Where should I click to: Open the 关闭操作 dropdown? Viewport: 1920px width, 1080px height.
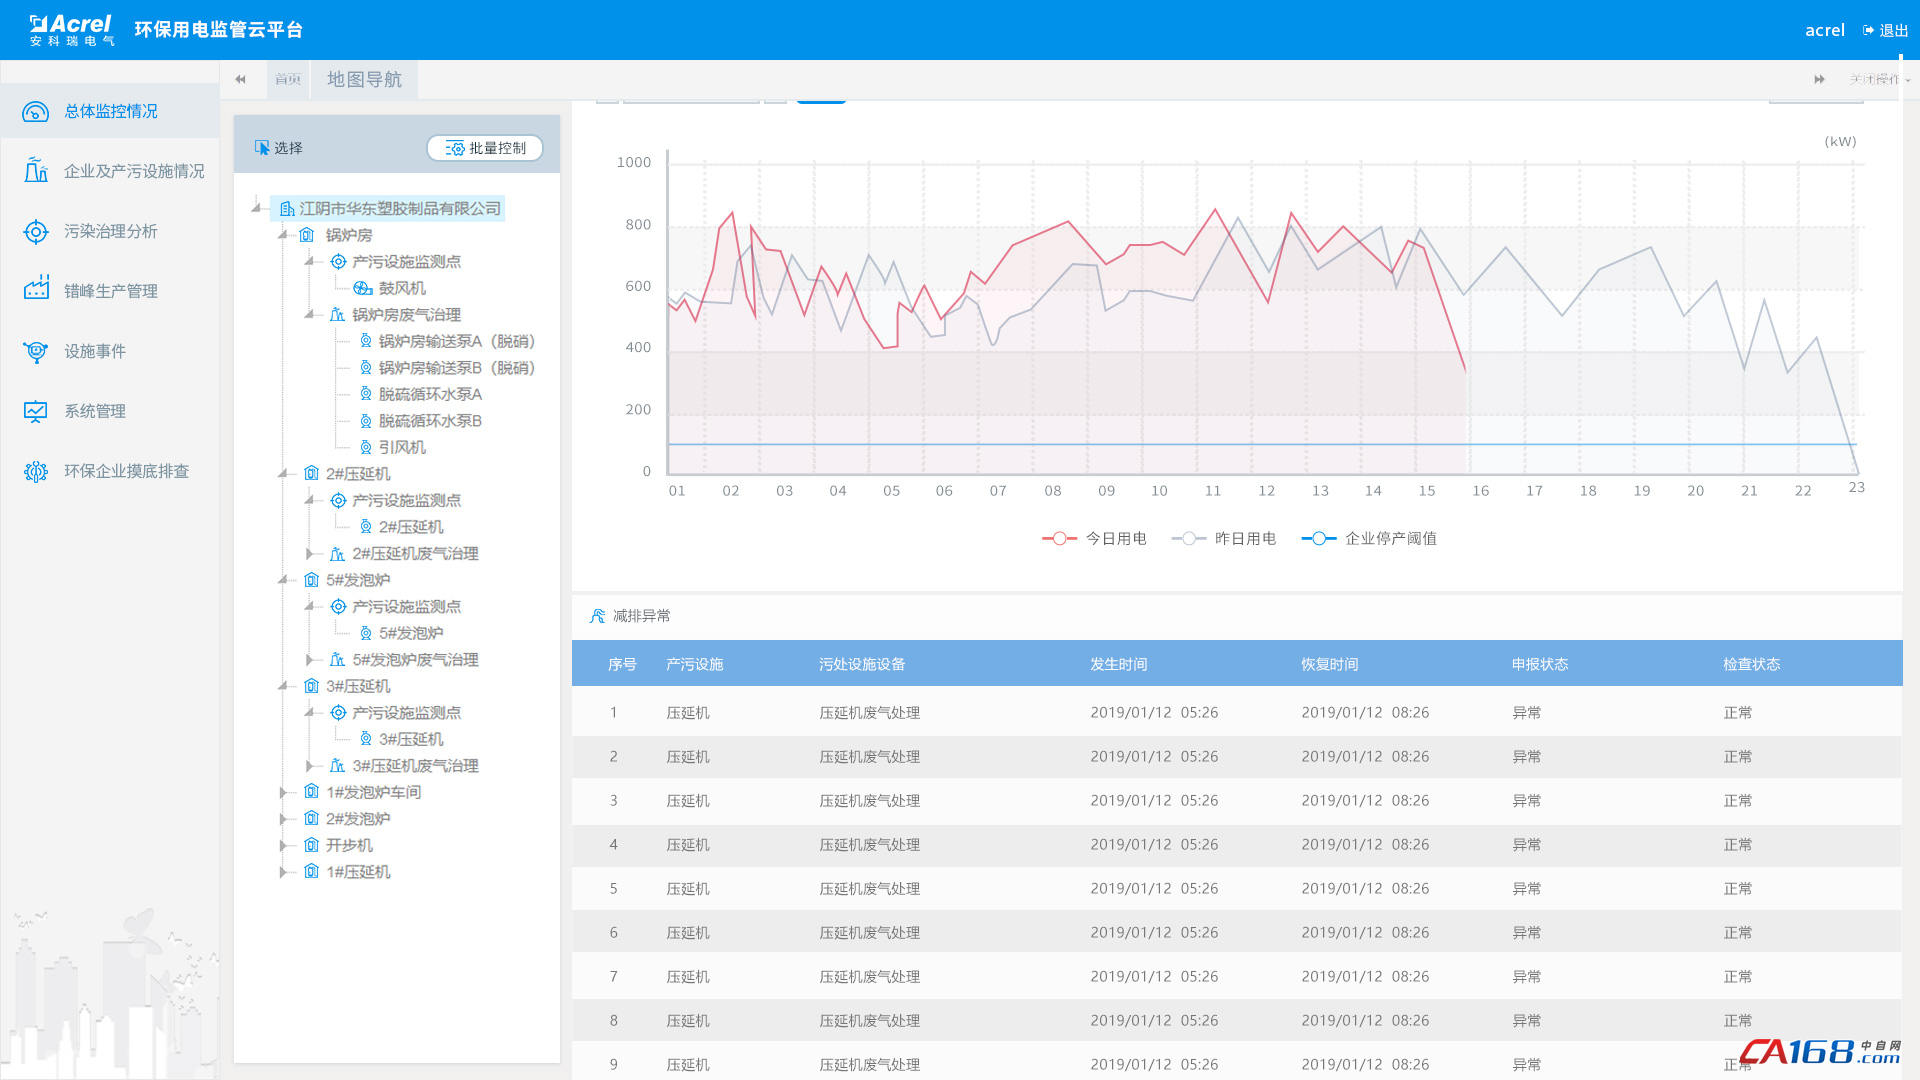[1879, 79]
